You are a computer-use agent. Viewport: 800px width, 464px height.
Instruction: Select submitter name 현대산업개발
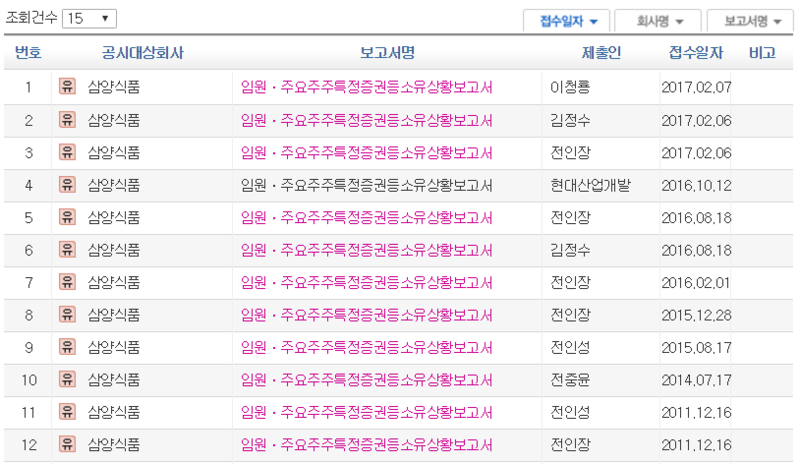590,185
